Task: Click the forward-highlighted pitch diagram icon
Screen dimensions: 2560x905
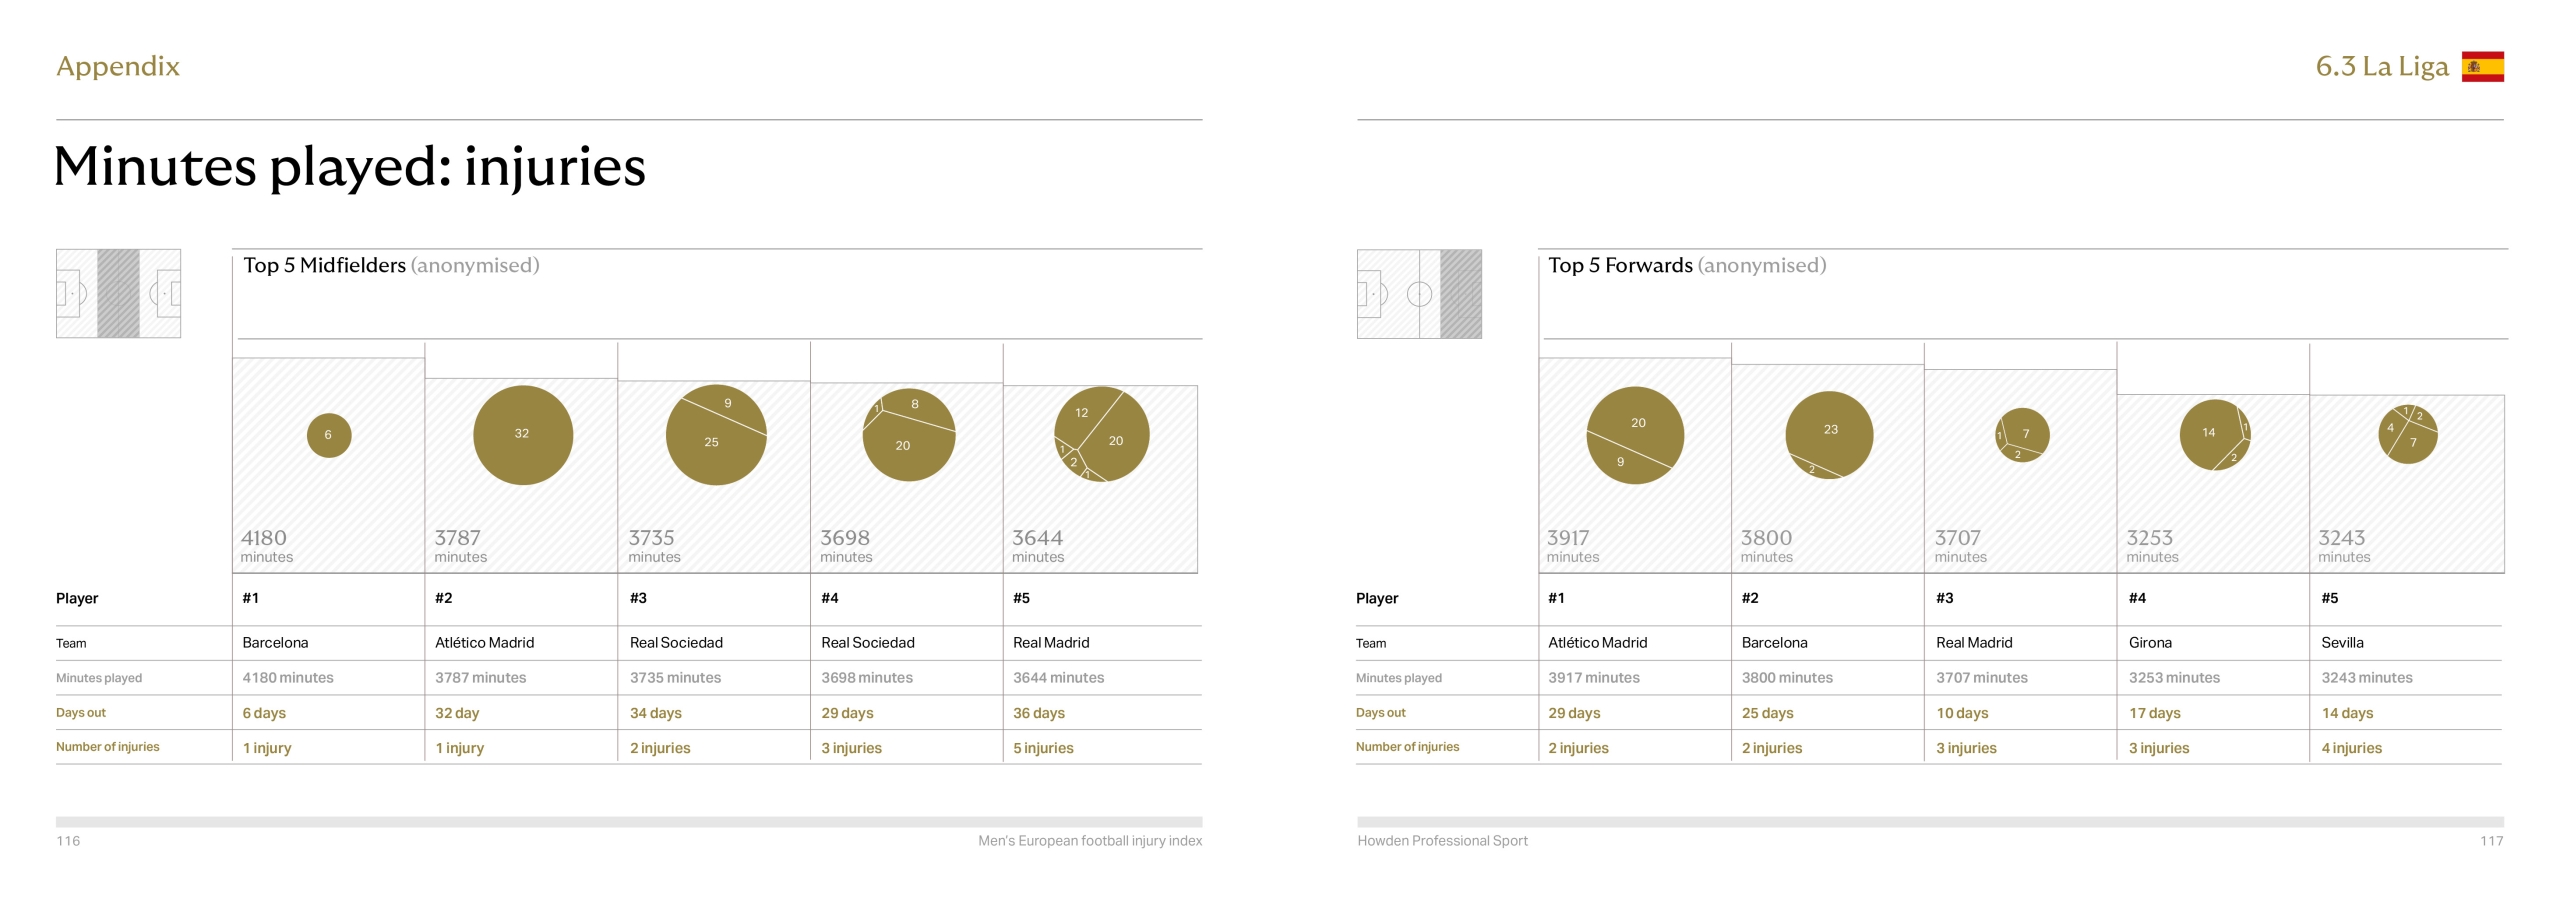Action: click(1419, 294)
